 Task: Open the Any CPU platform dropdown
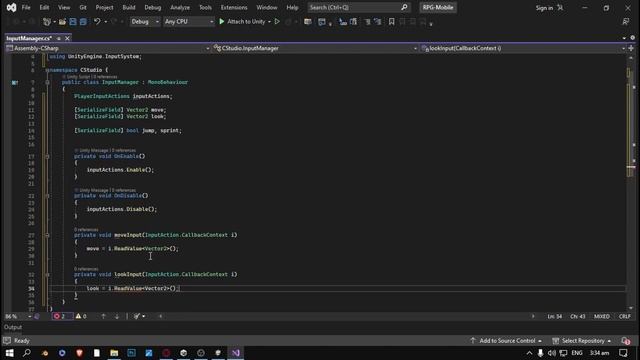click(x=189, y=22)
